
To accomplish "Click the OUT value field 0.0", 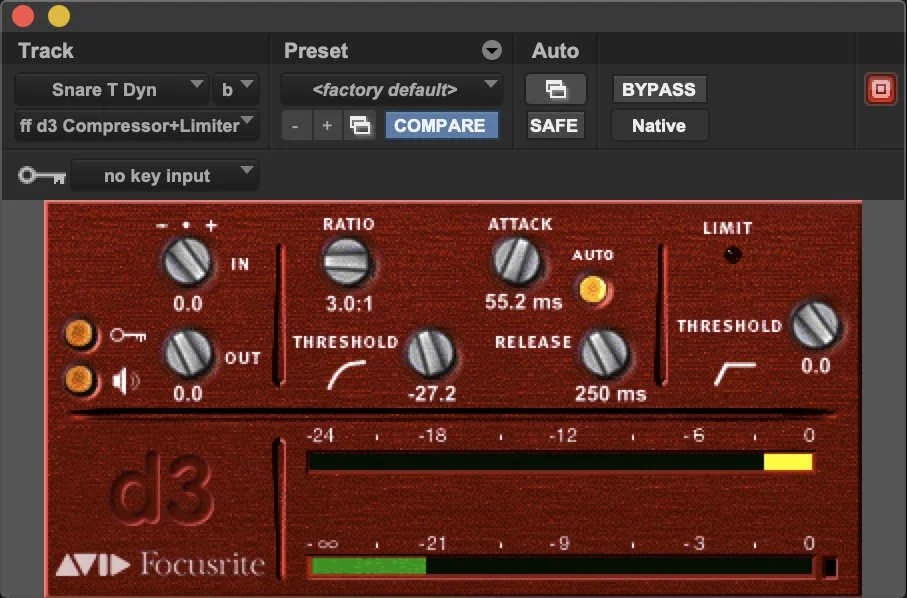I will (x=188, y=394).
